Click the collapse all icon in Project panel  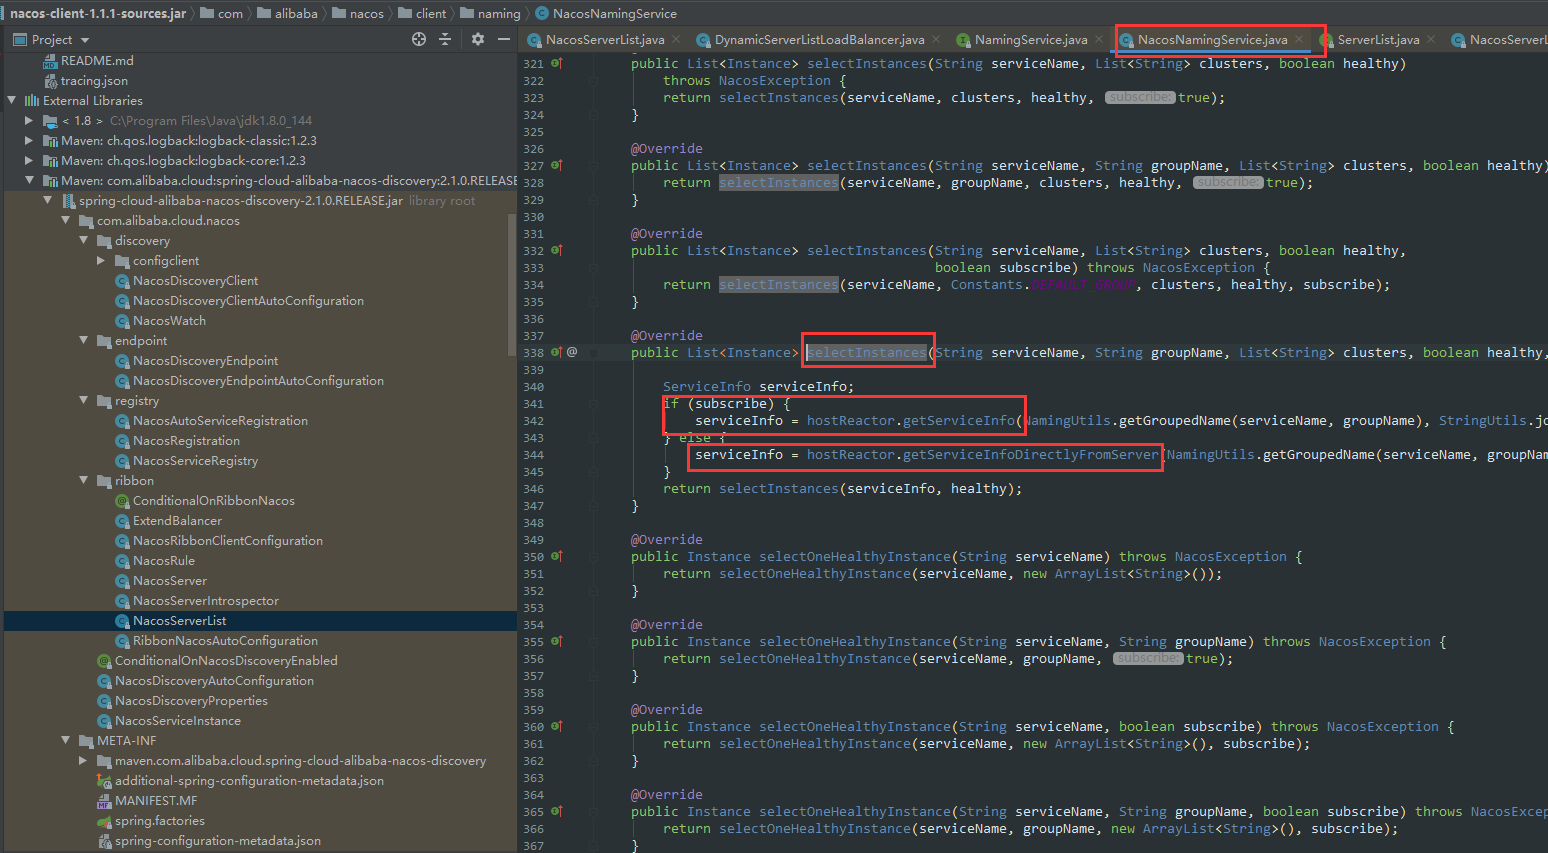[445, 39]
